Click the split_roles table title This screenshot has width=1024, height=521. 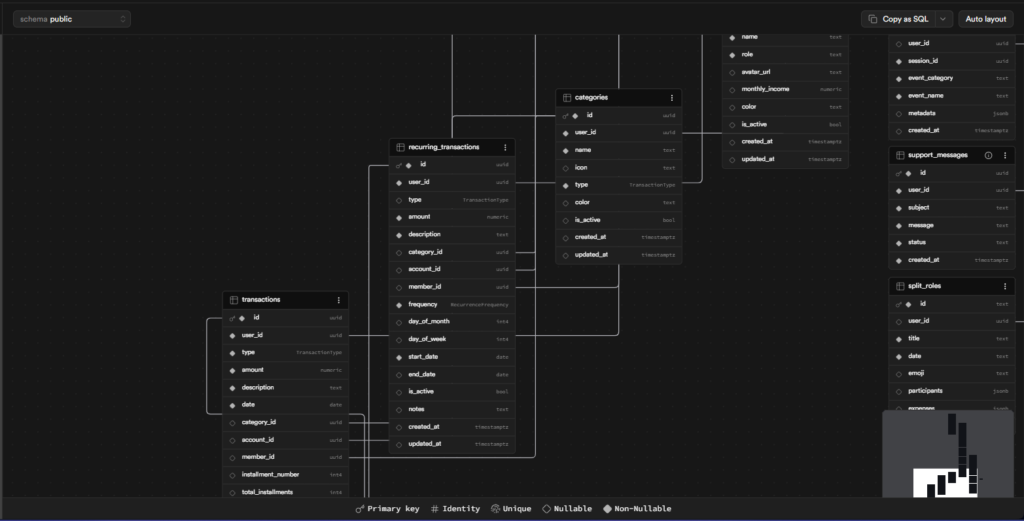pyautogui.click(x=924, y=286)
